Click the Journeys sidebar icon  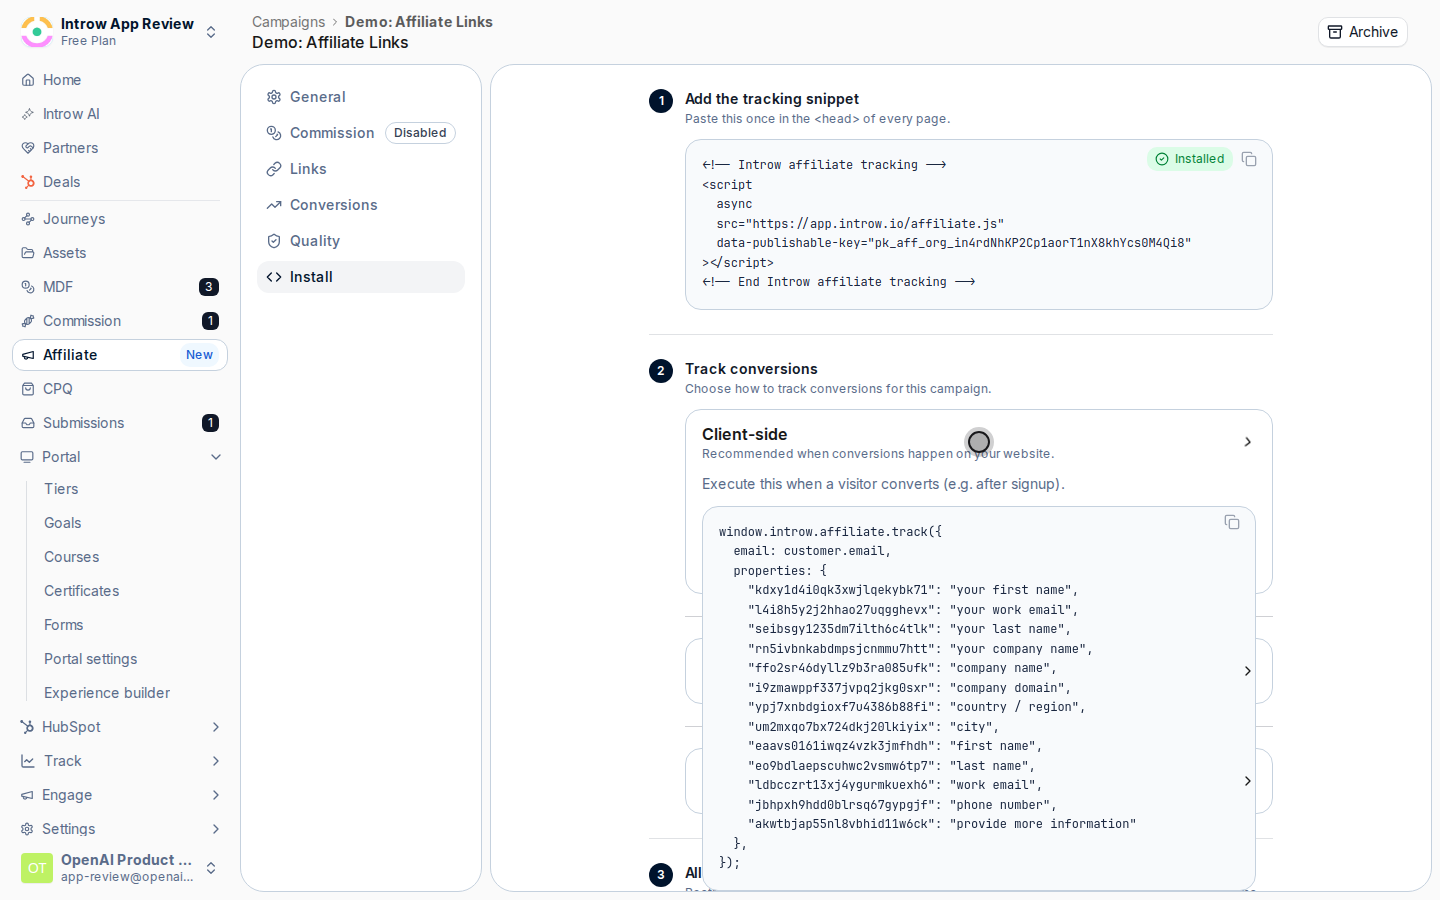28,219
